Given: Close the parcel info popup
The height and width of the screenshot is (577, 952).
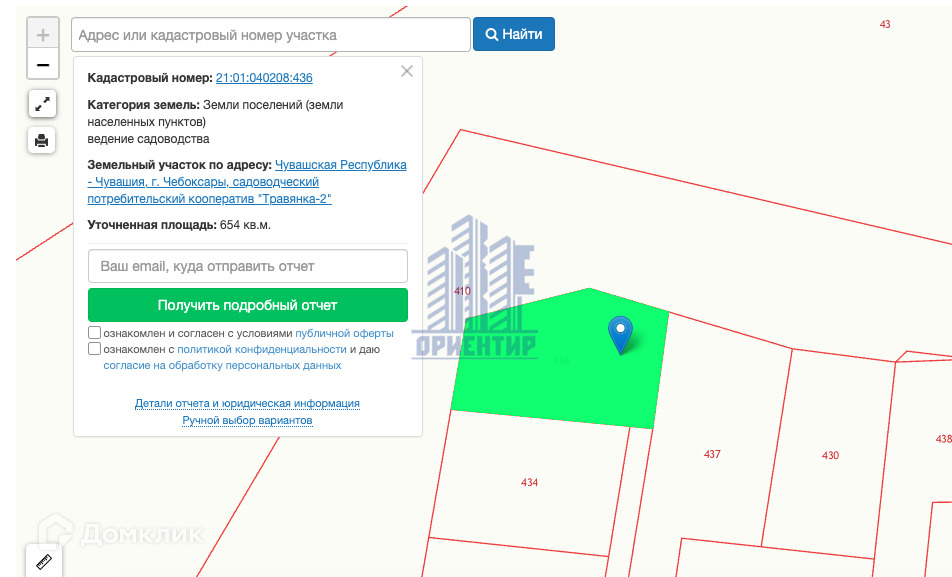Looking at the screenshot, I should [407, 71].
